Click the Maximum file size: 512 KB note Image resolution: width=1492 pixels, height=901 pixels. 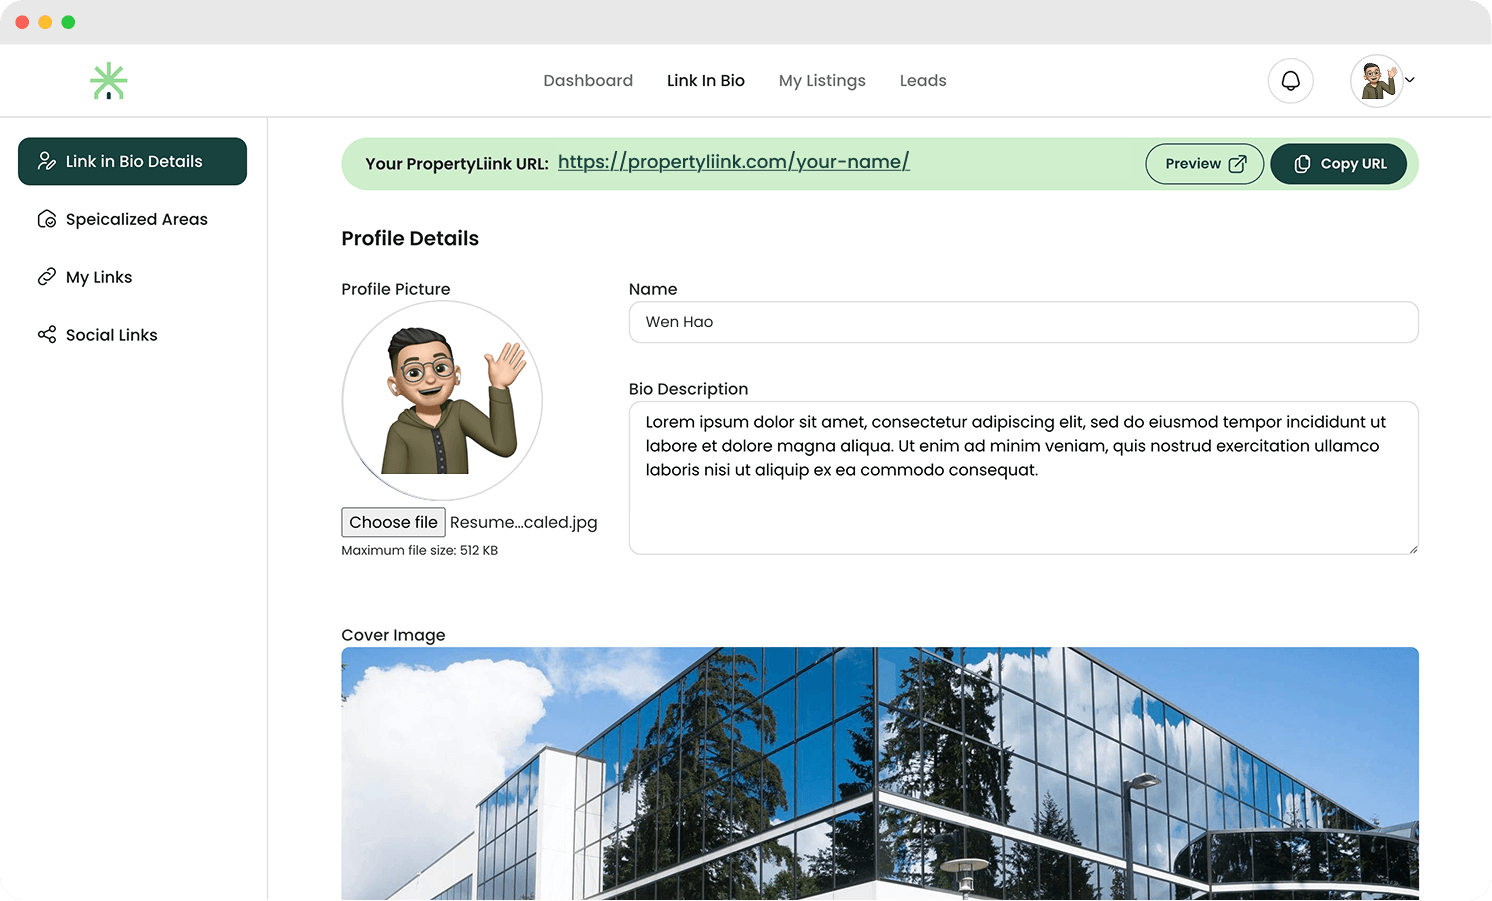pos(419,551)
